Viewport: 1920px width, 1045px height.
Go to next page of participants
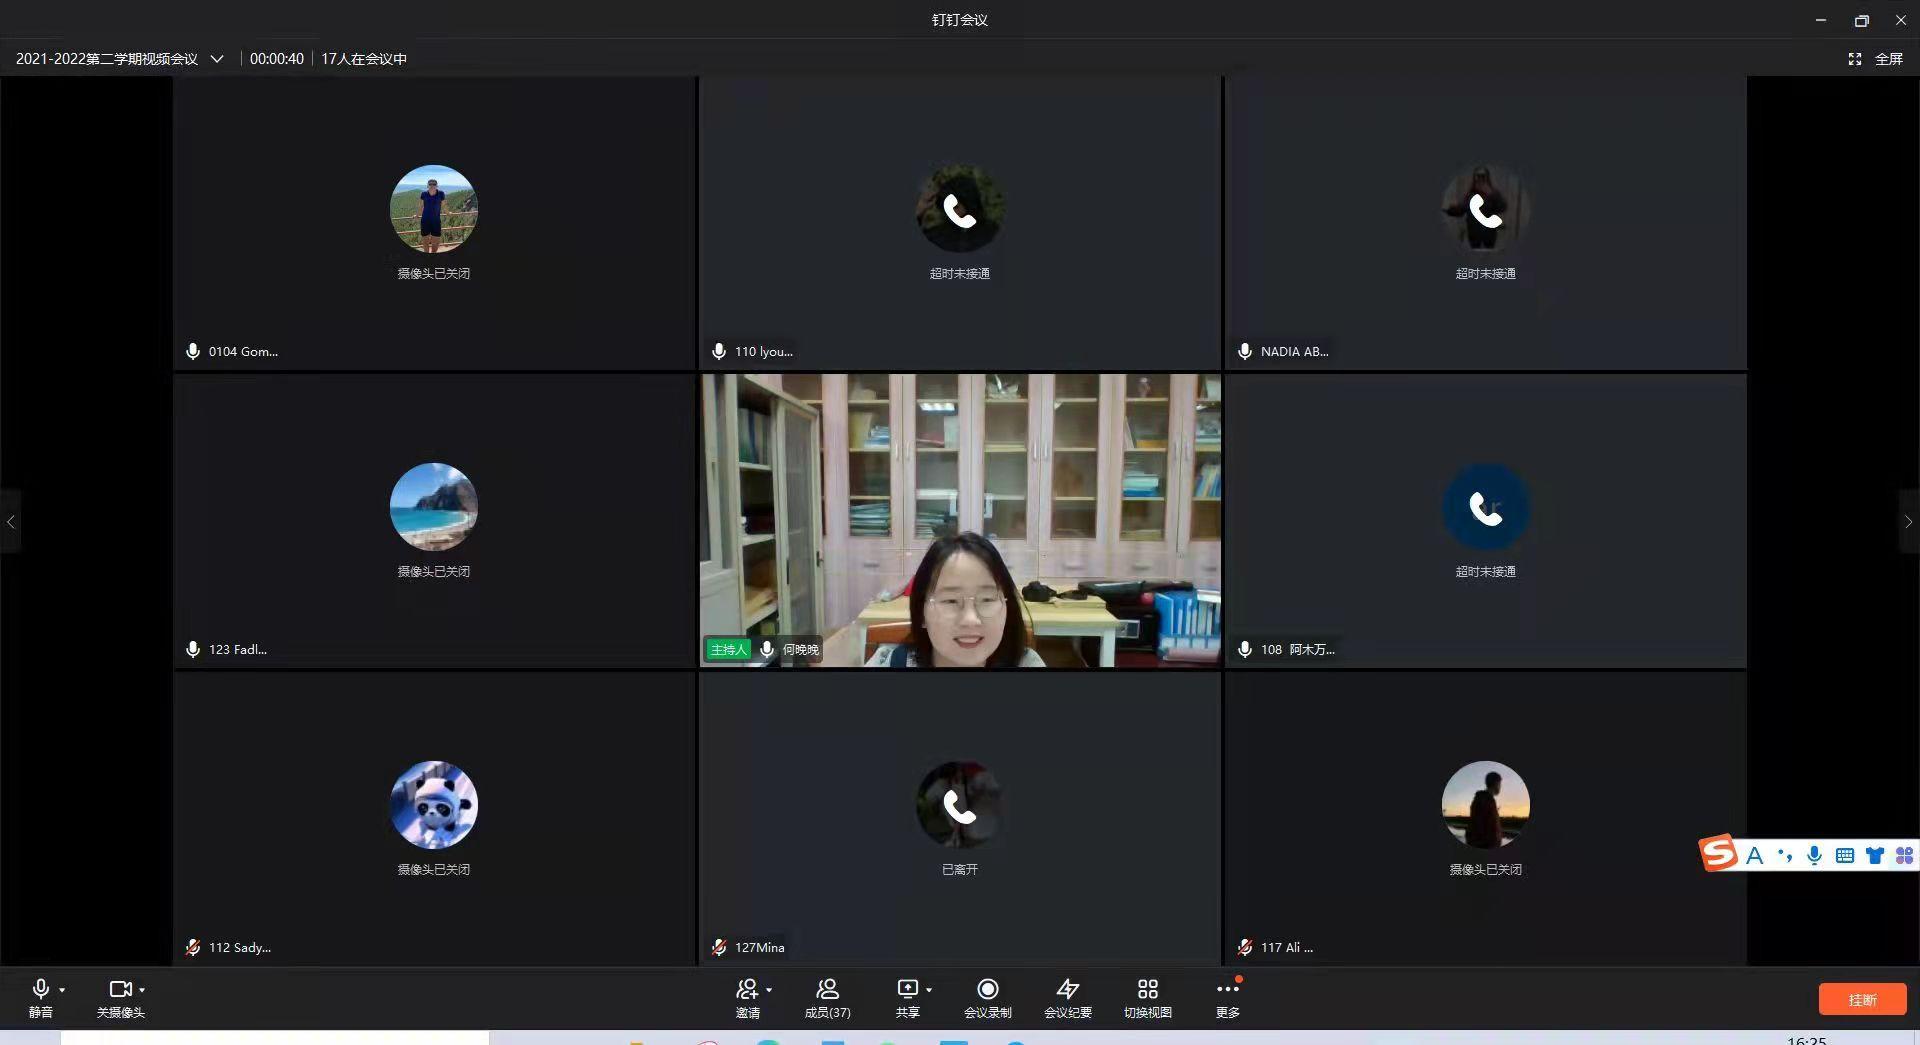(1908, 521)
